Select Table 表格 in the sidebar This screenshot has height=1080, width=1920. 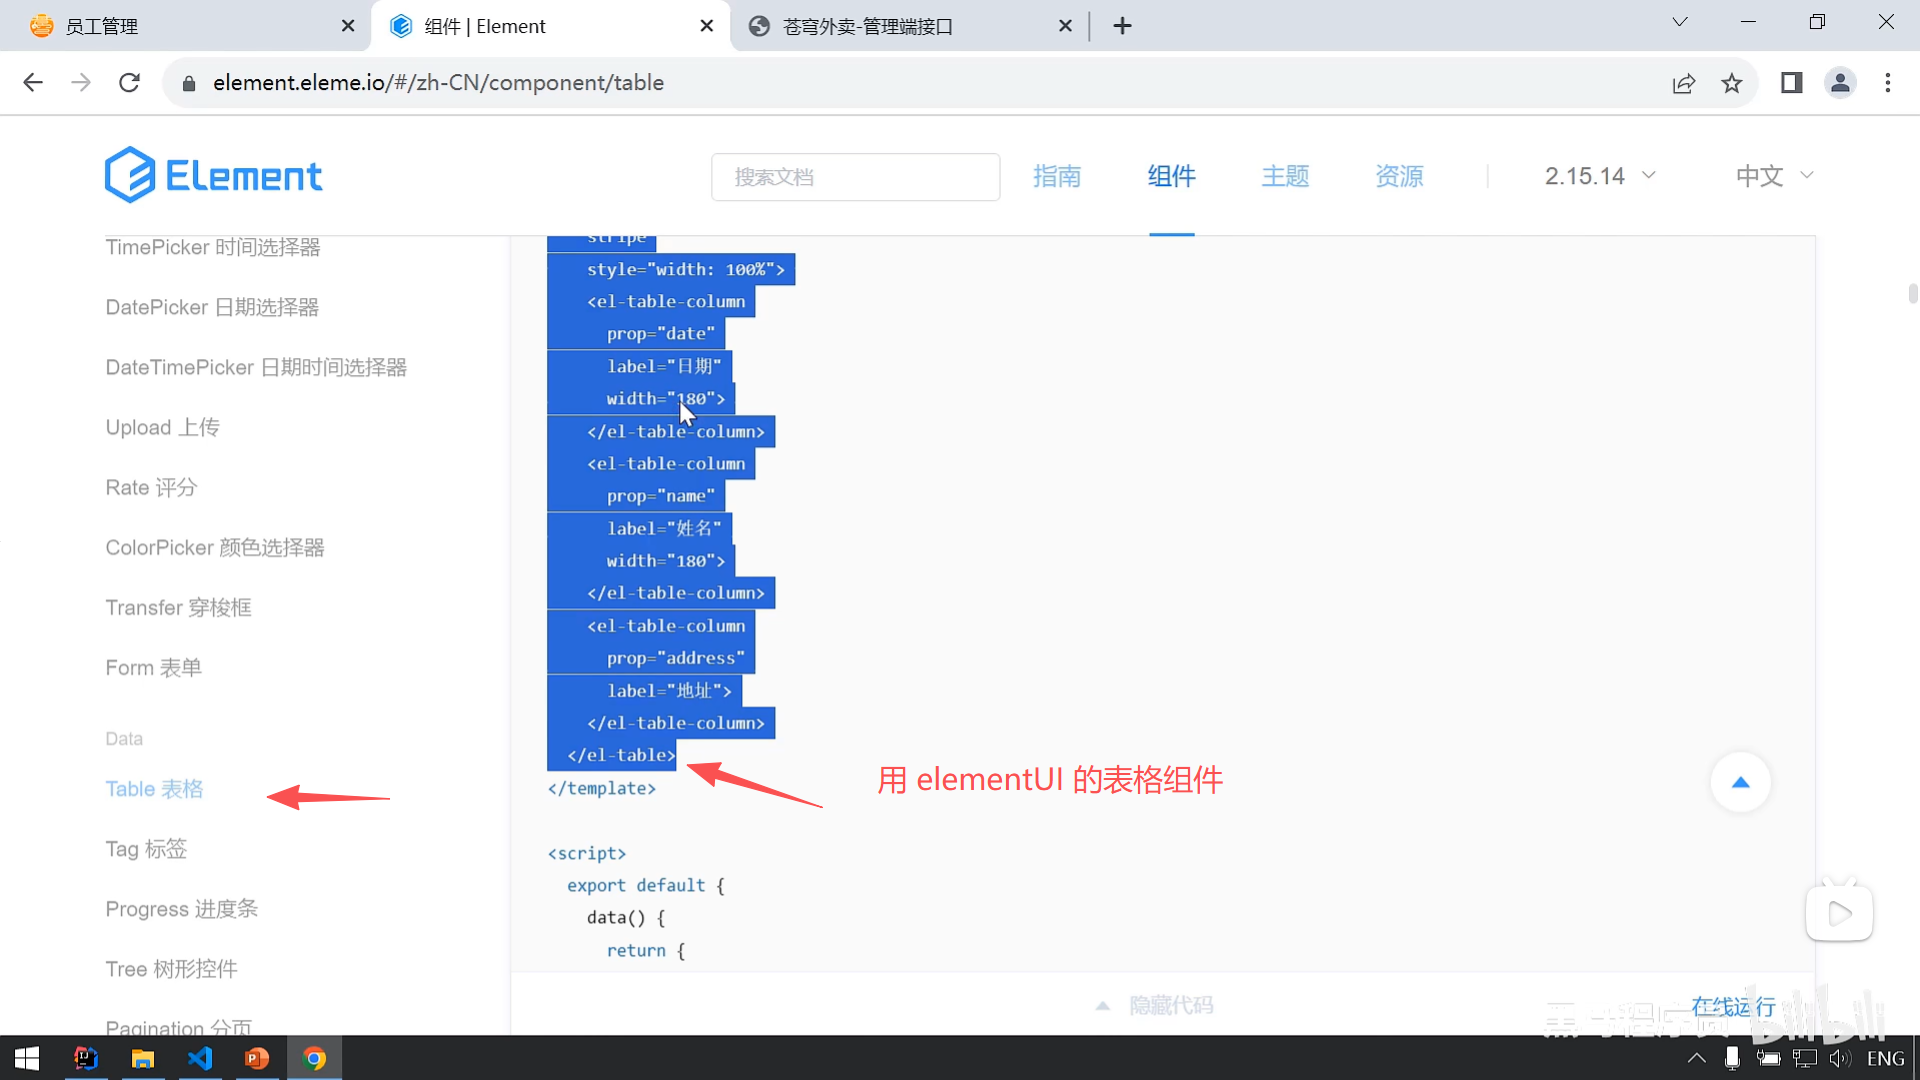tap(154, 789)
